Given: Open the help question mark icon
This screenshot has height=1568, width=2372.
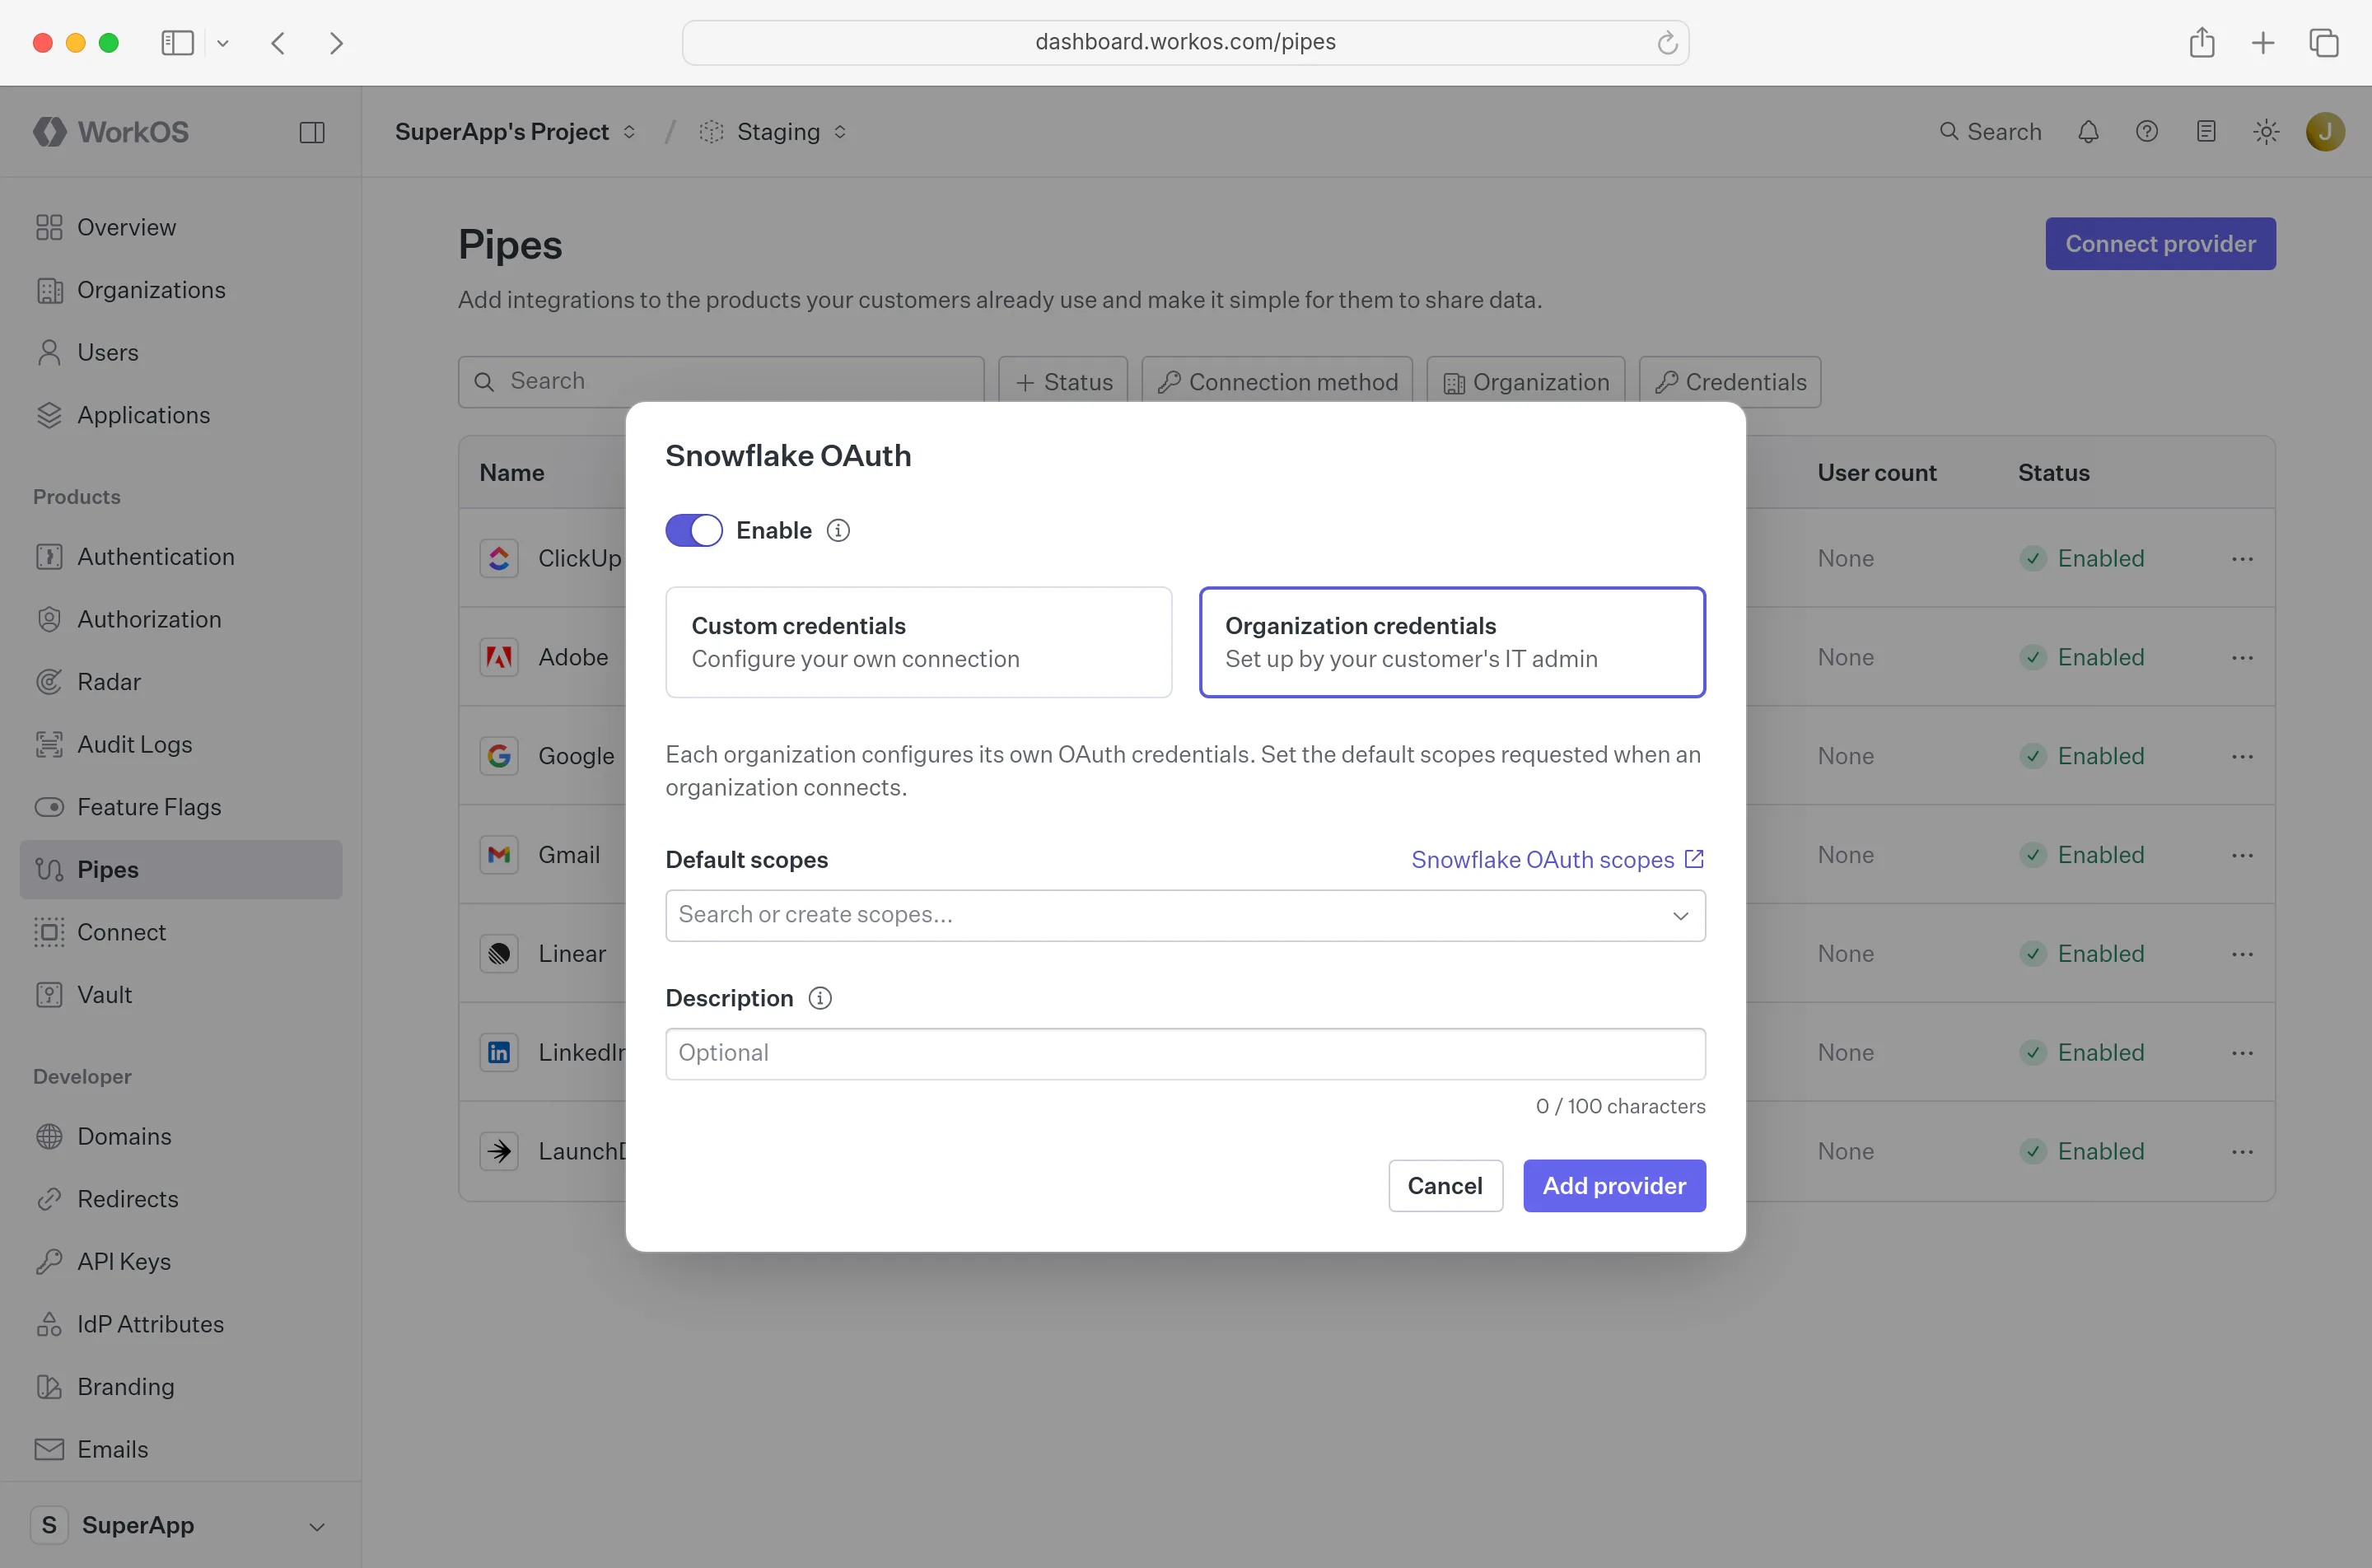Looking at the screenshot, I should point(2147,132).
